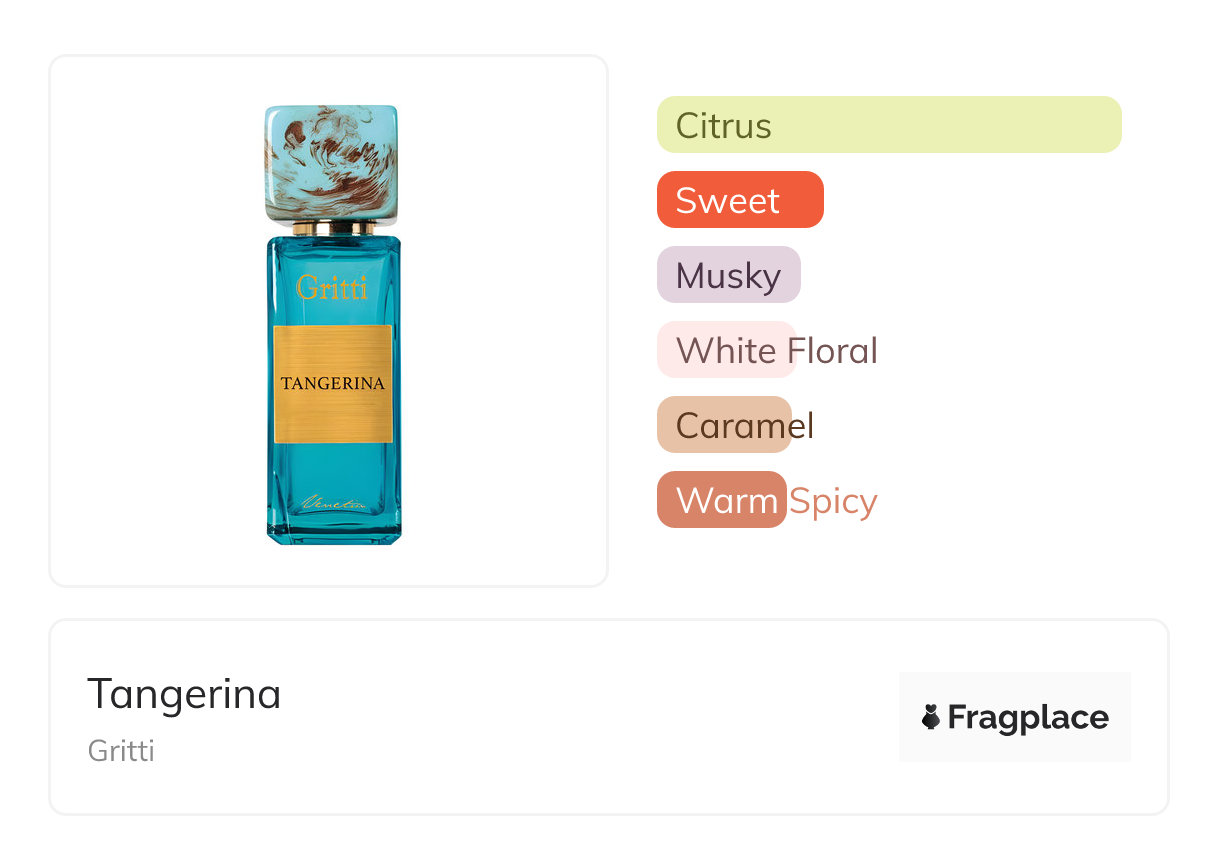The image size is (1218, 864).
Task: Open the Tangerina perfume title
Action: point(184,693)
